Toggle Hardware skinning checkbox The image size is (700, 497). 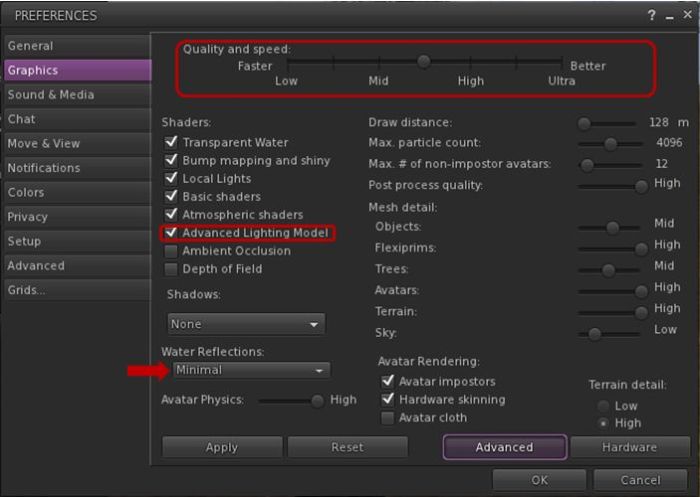click(x=388, y=399)
